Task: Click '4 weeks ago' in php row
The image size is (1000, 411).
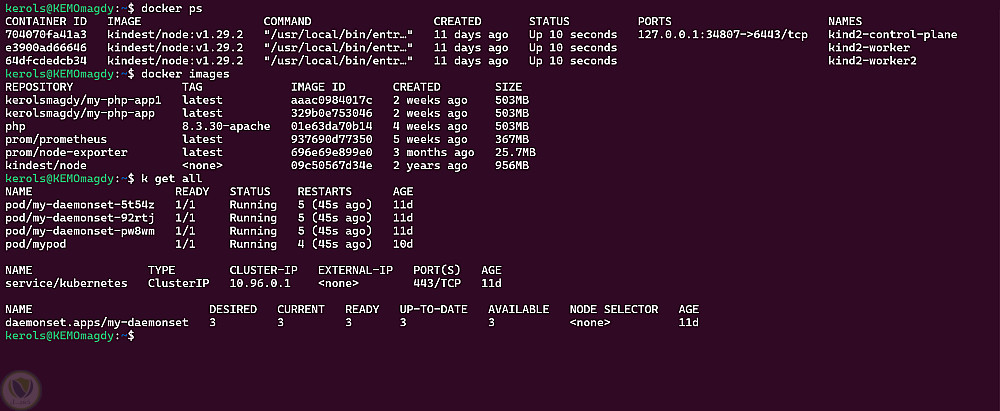Action: pos(430,126)
